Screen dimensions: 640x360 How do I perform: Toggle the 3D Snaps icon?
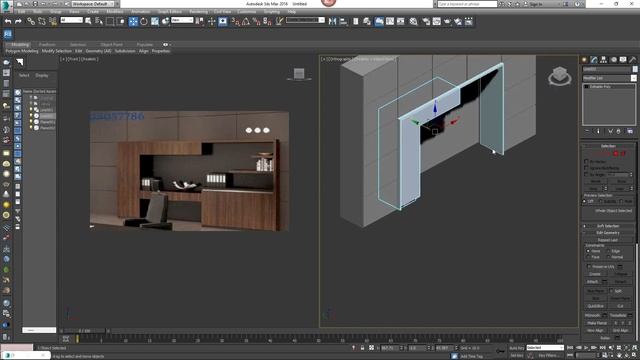[235, 21]
